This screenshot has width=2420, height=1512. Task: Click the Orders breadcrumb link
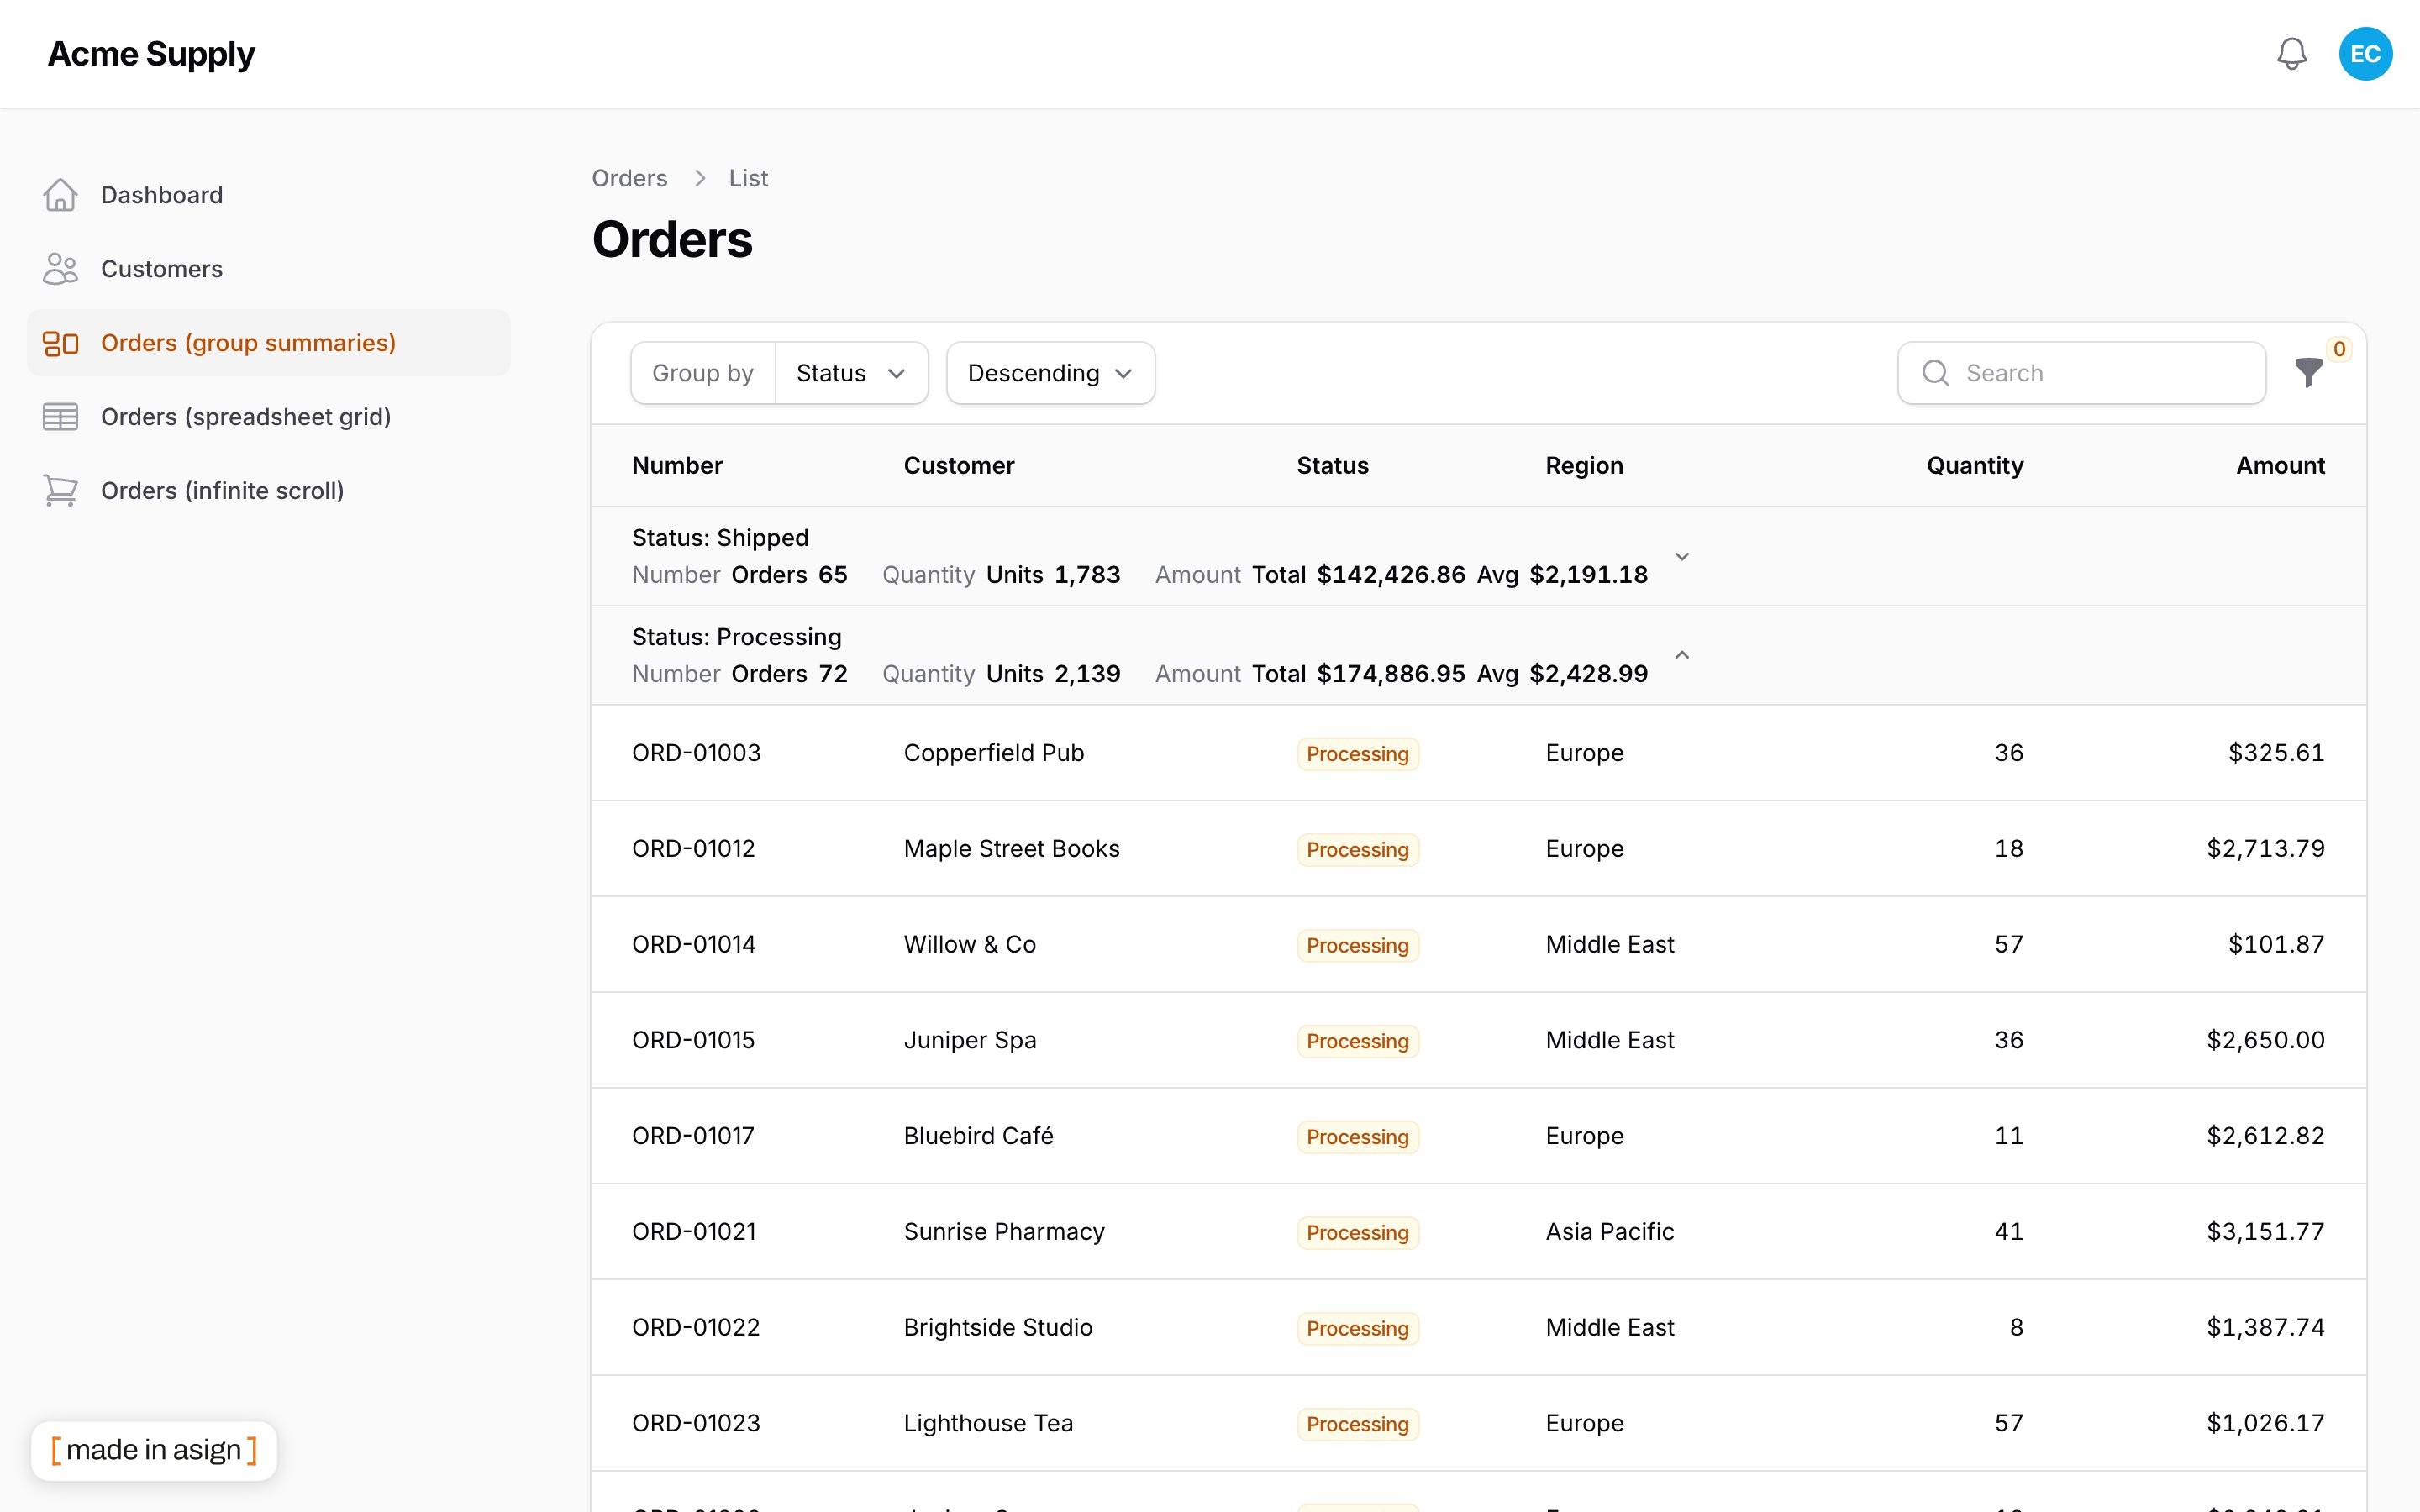click(629, 178)
